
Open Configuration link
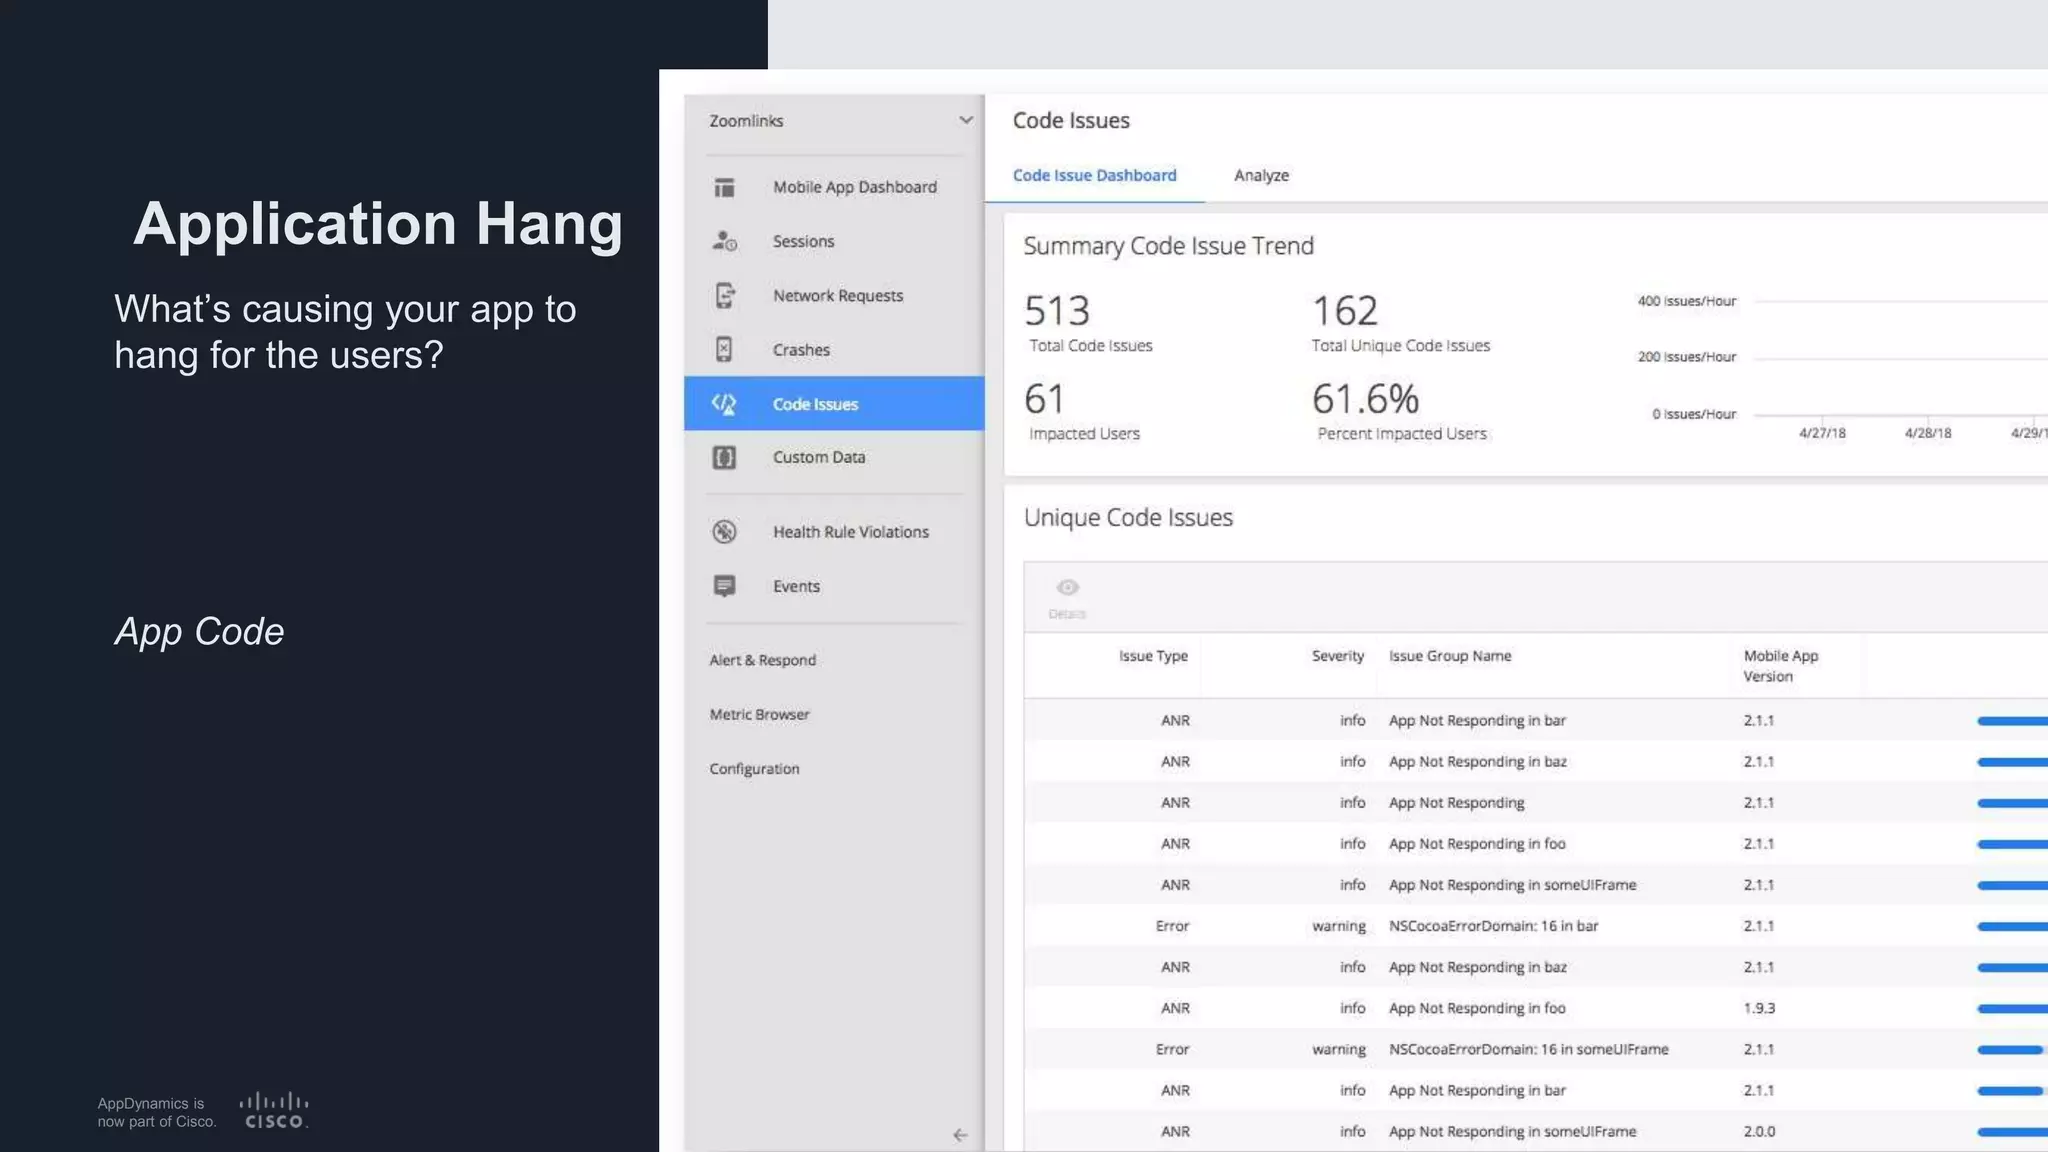coord(754,769)
